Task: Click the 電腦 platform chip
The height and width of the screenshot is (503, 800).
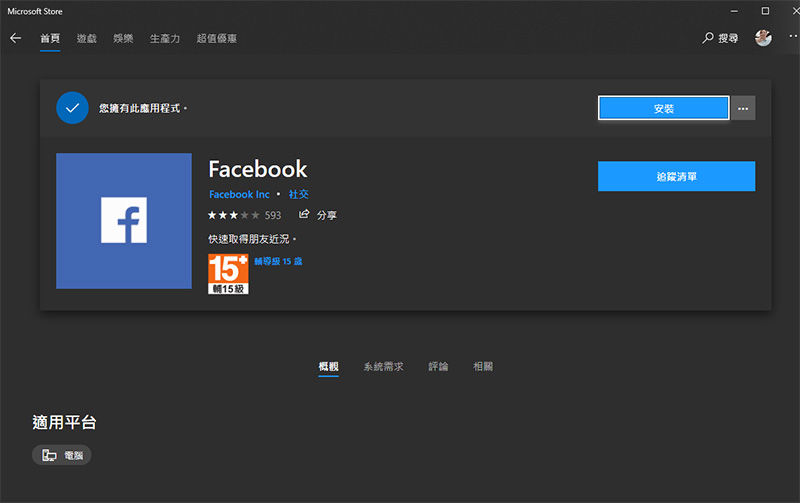Action: (62, 455)
